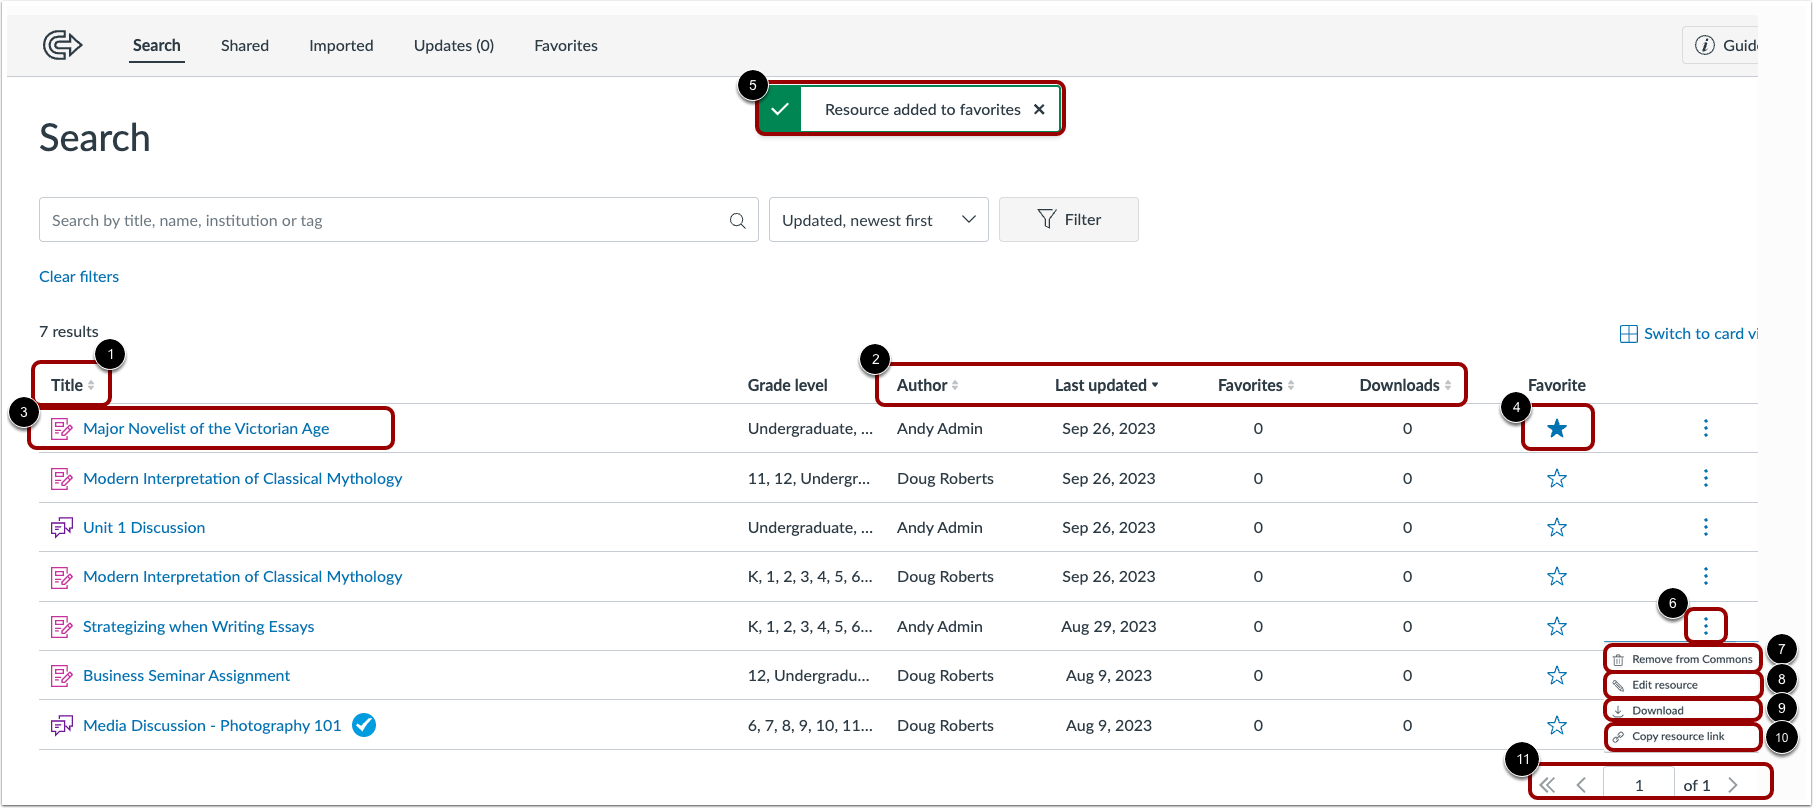Click assignment icon beside Business Seminar Assignment

[62, 676]
